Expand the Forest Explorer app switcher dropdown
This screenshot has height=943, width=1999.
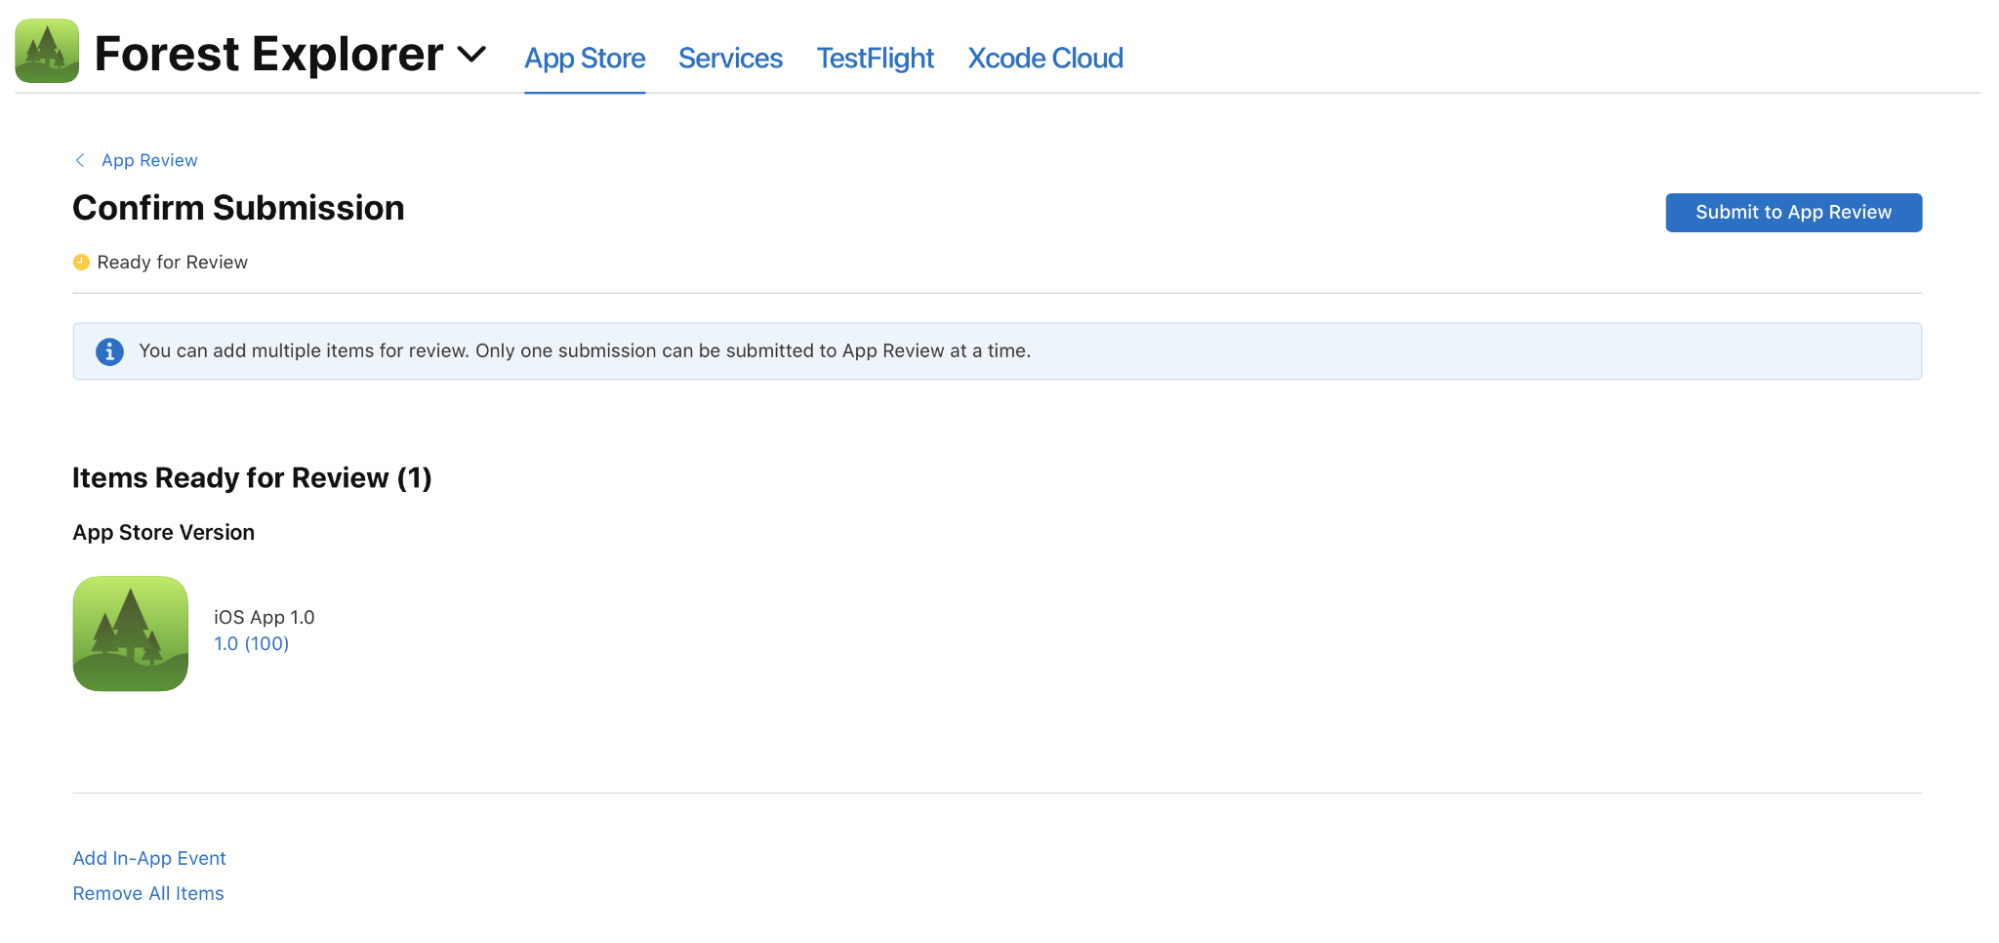click(472, 56)
